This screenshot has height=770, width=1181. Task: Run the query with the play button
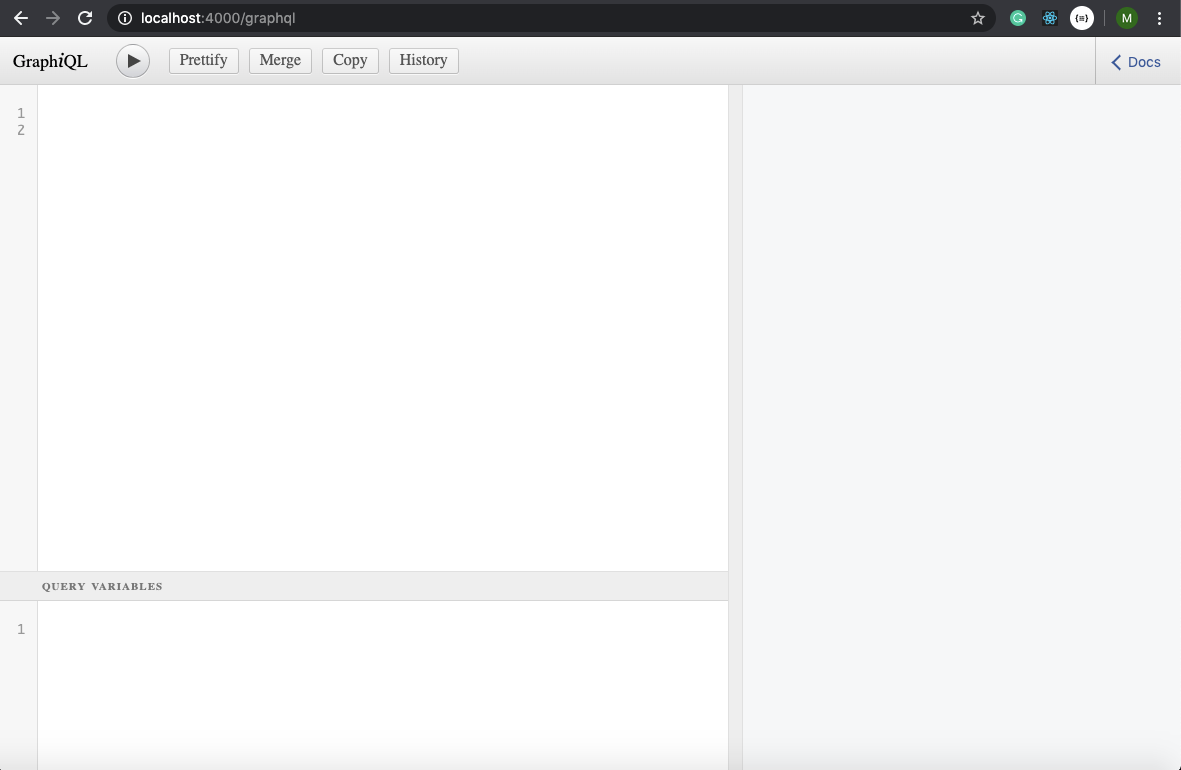tap(133, 60)
